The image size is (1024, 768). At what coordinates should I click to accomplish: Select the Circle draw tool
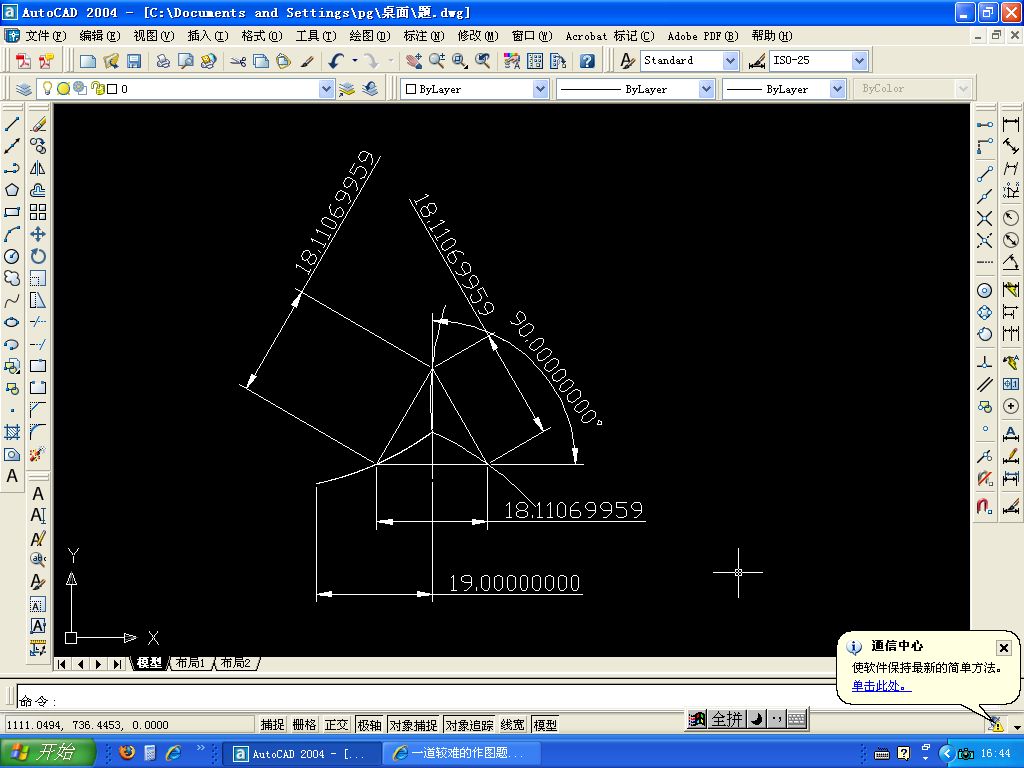[12, 256]
